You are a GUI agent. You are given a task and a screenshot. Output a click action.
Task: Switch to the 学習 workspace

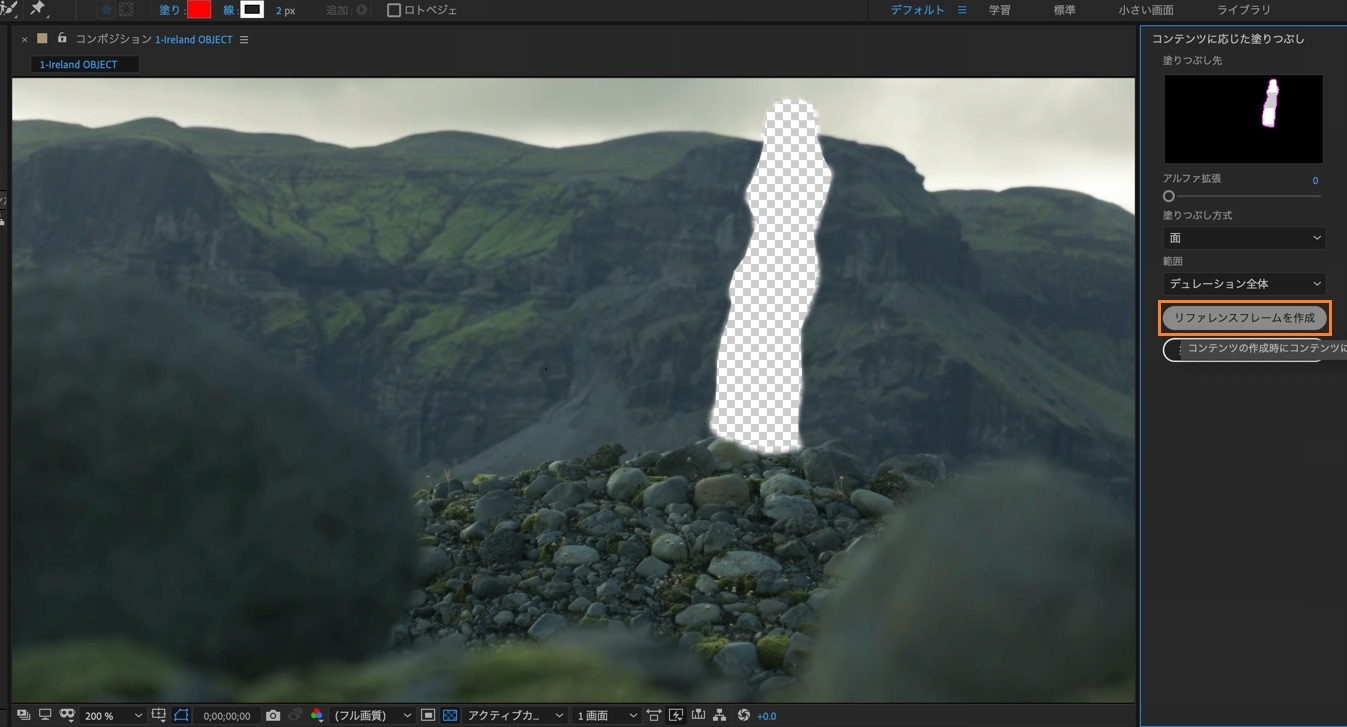coord(999,10)
